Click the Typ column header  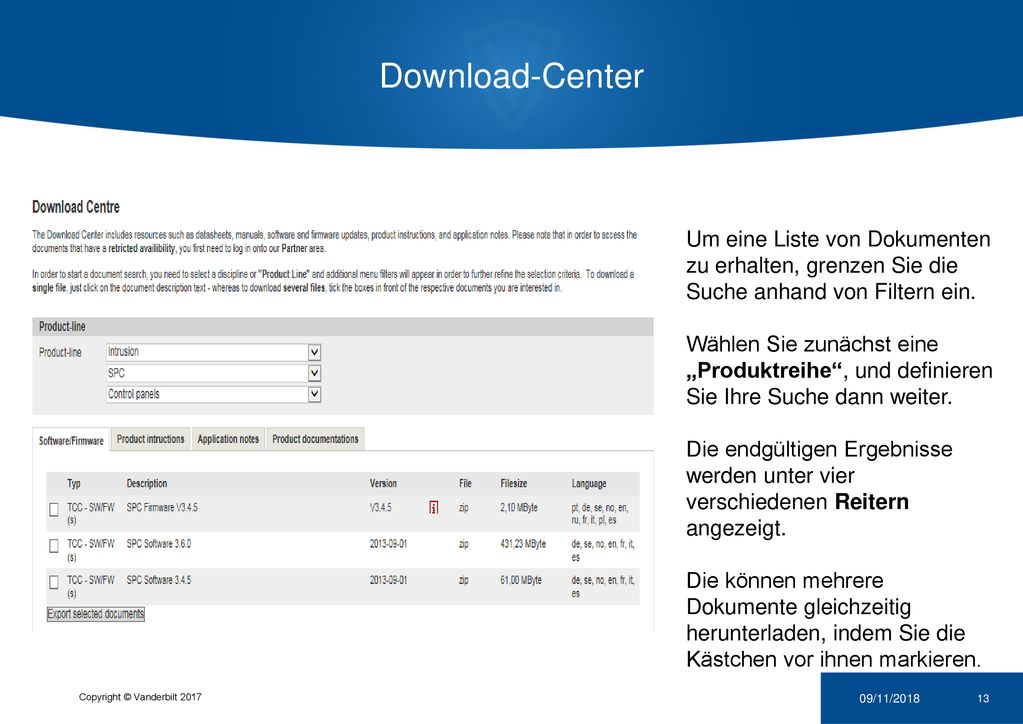(x=74, y=483)
